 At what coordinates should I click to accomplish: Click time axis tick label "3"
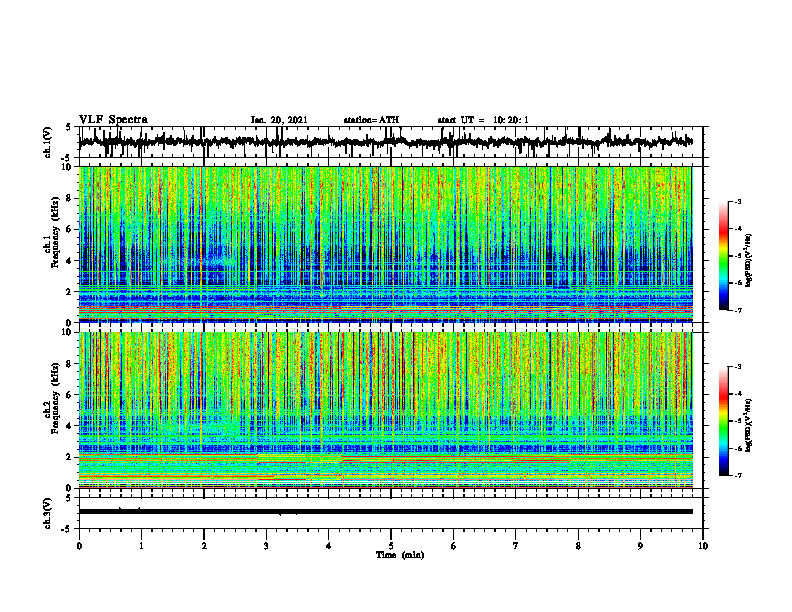(x=266, y=546)
